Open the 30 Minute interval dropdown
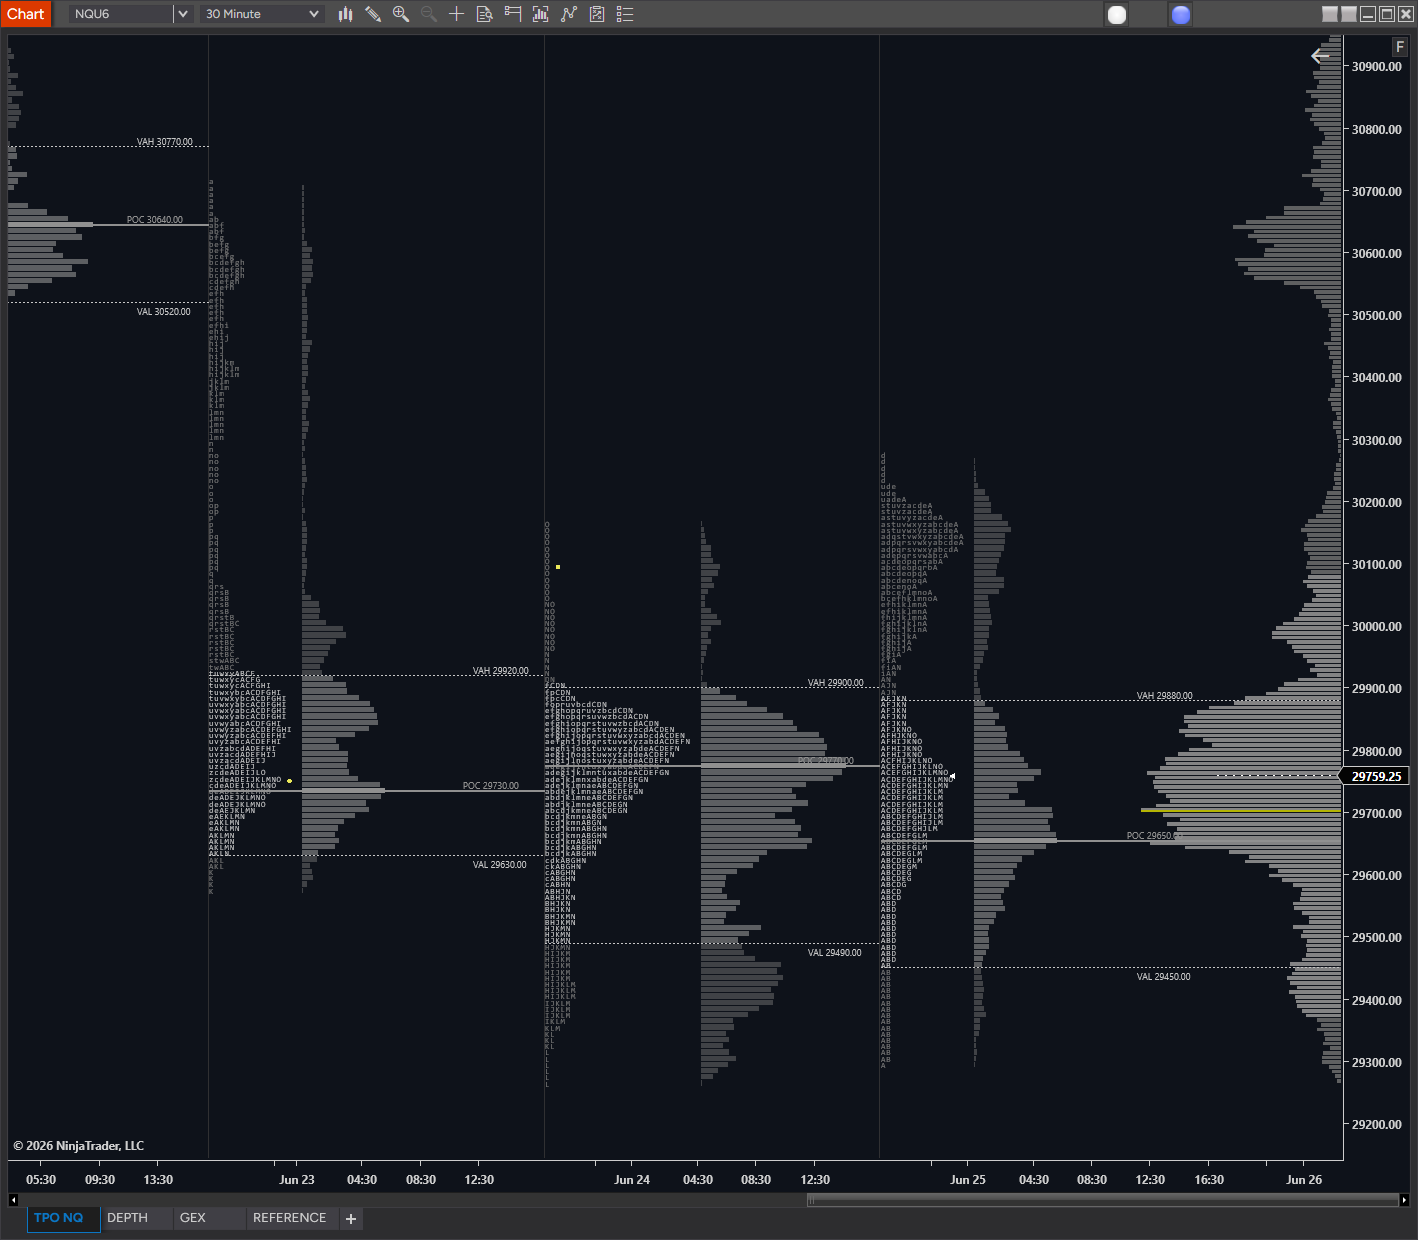The height and width of the screenshot is (1240, 1418). tap(262, 14)
